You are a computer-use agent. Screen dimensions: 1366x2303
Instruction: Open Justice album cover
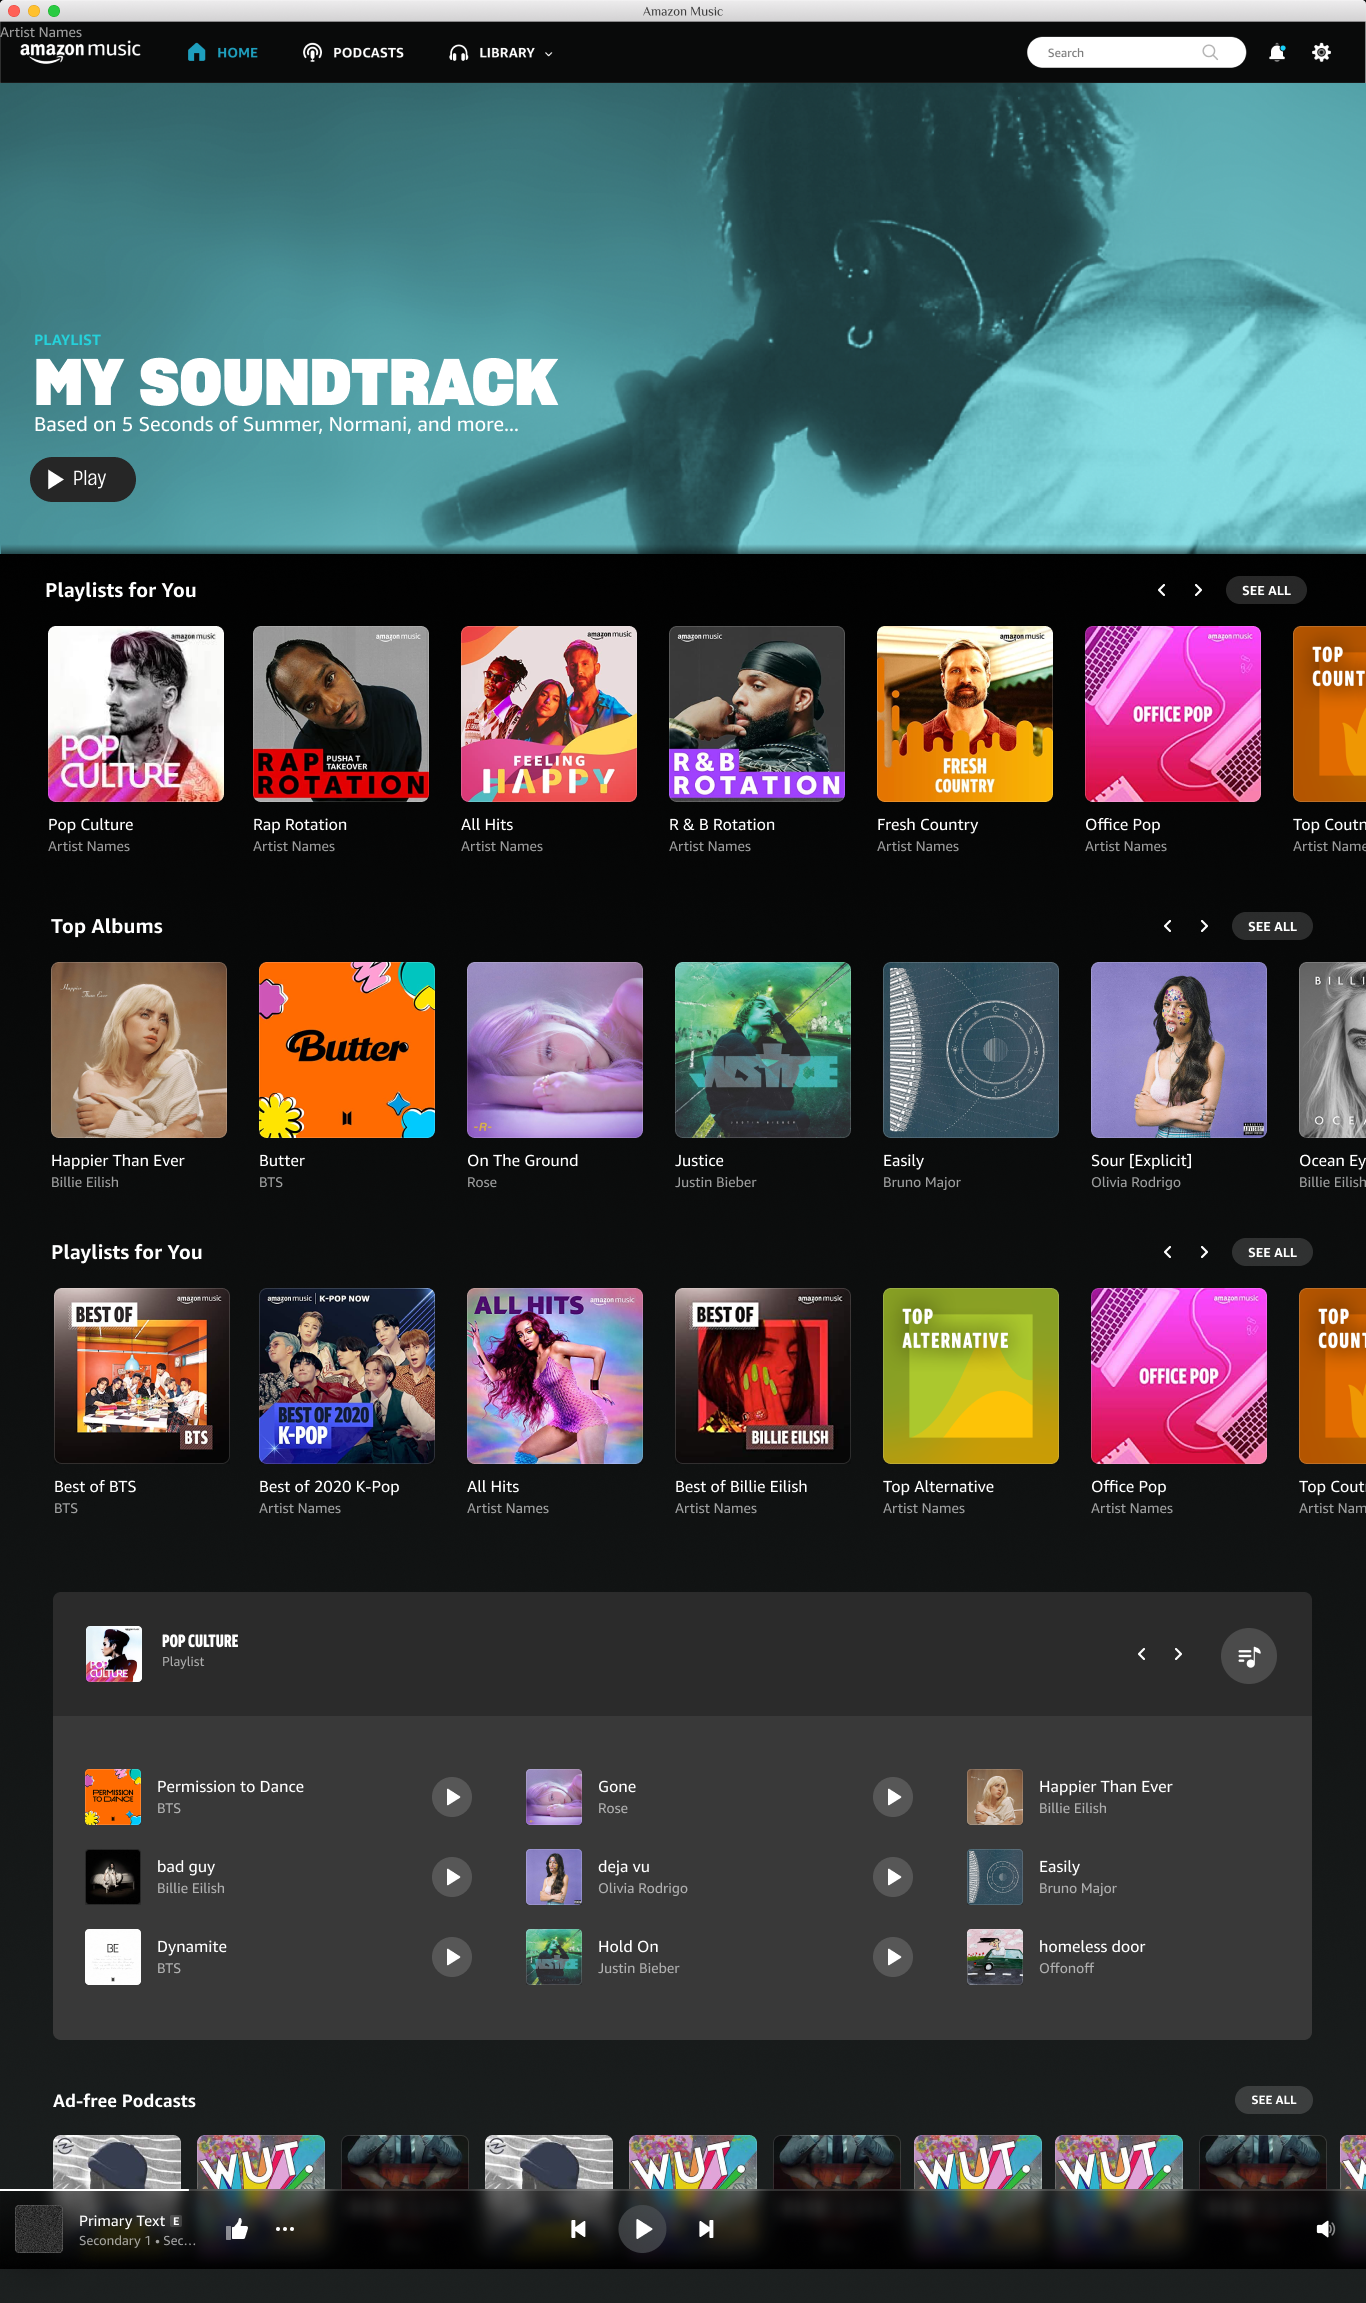[x=763, y=1050]
